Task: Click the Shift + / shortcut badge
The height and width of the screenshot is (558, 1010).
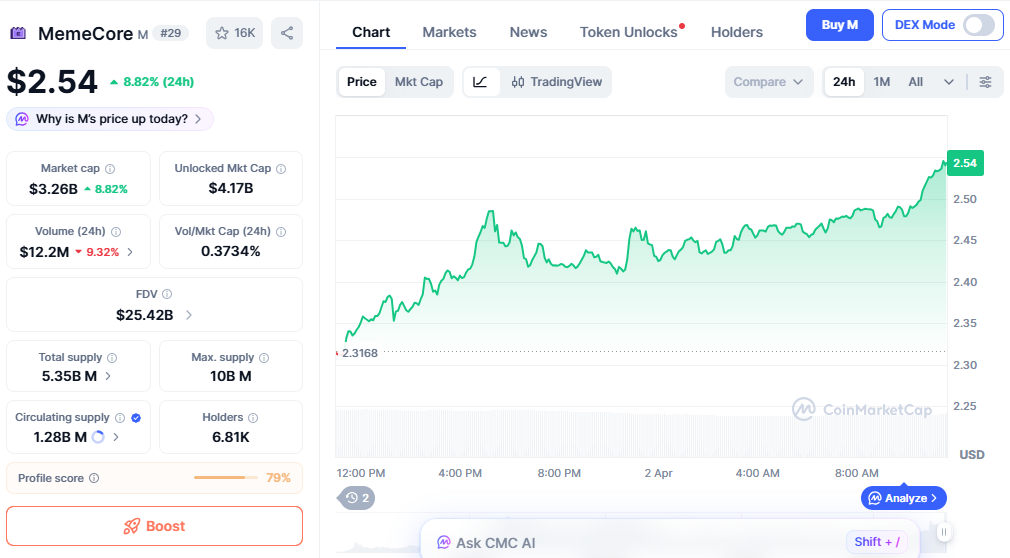Action: [877, 542]
